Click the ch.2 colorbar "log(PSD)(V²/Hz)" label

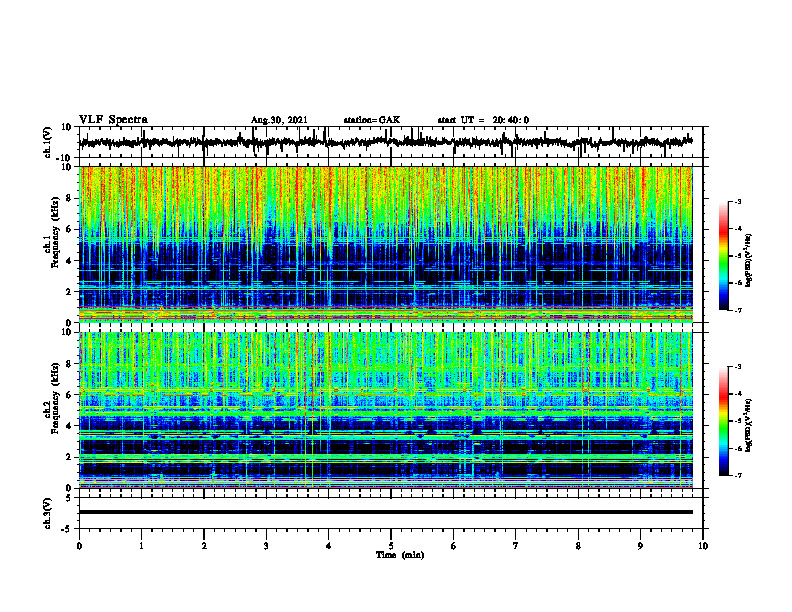[x=749, y=425]
